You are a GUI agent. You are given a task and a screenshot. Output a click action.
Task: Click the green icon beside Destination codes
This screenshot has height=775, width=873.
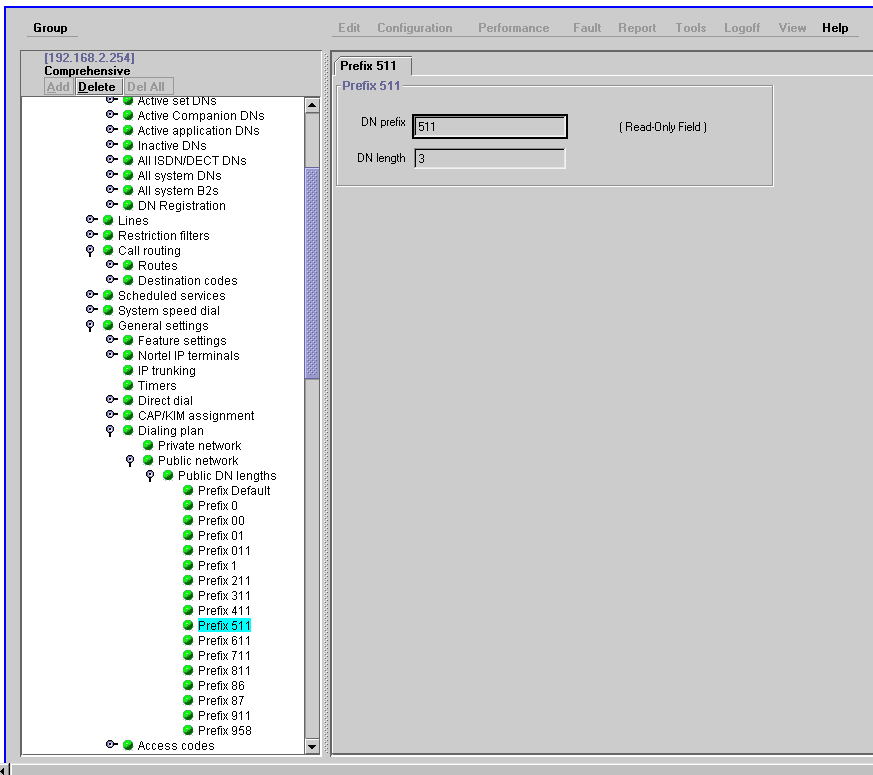click(x=128, y=281)
